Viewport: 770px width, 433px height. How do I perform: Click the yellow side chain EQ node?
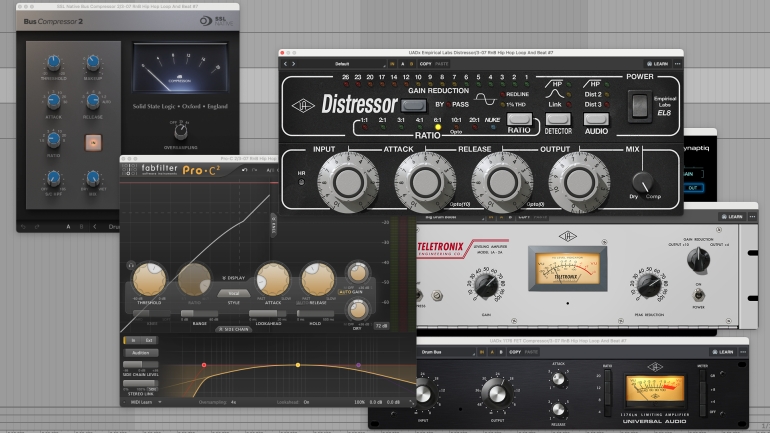(298, 365)
